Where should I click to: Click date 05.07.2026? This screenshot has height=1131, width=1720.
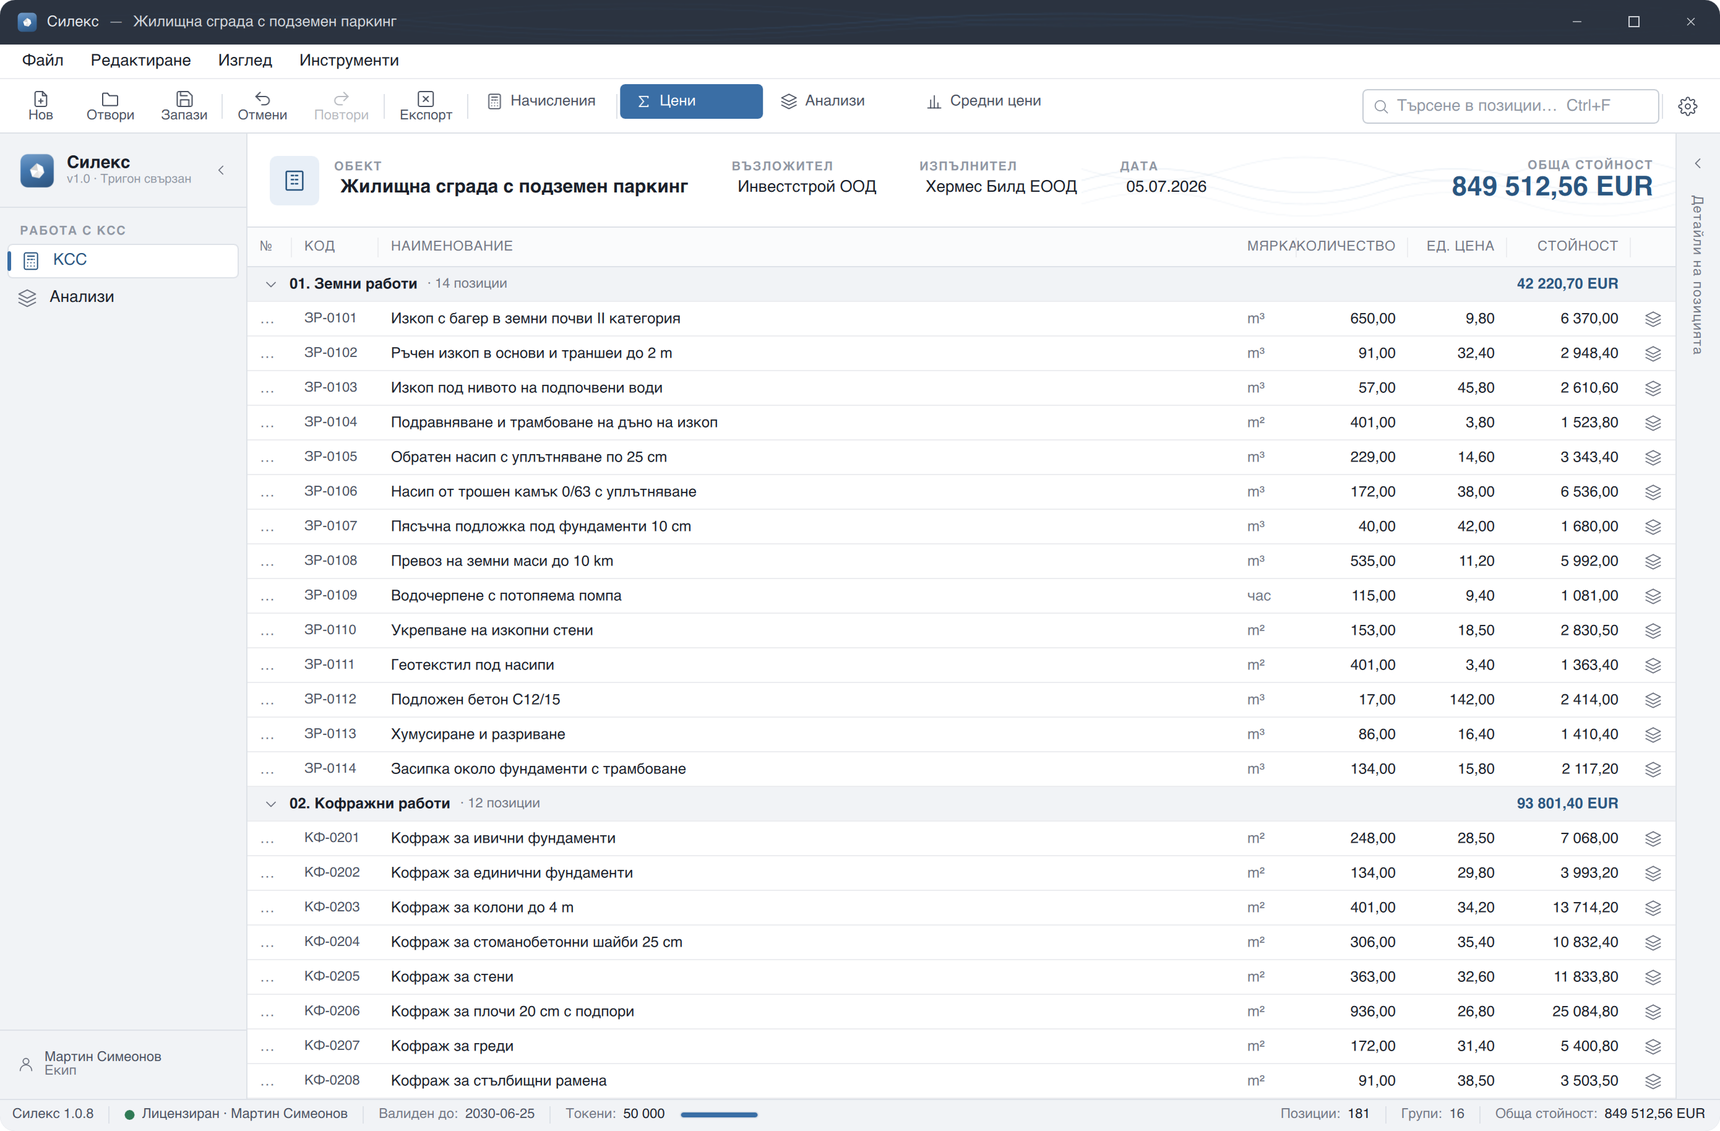pyautogui.click(x=1166, y=187)
